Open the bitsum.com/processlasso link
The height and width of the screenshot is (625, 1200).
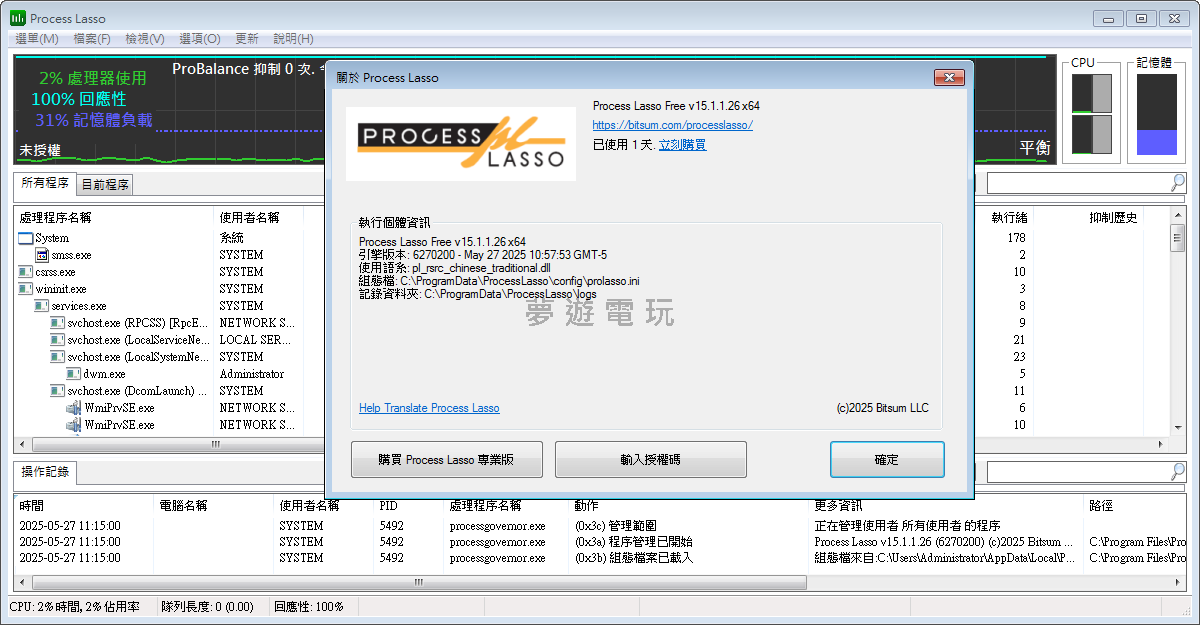672,125
